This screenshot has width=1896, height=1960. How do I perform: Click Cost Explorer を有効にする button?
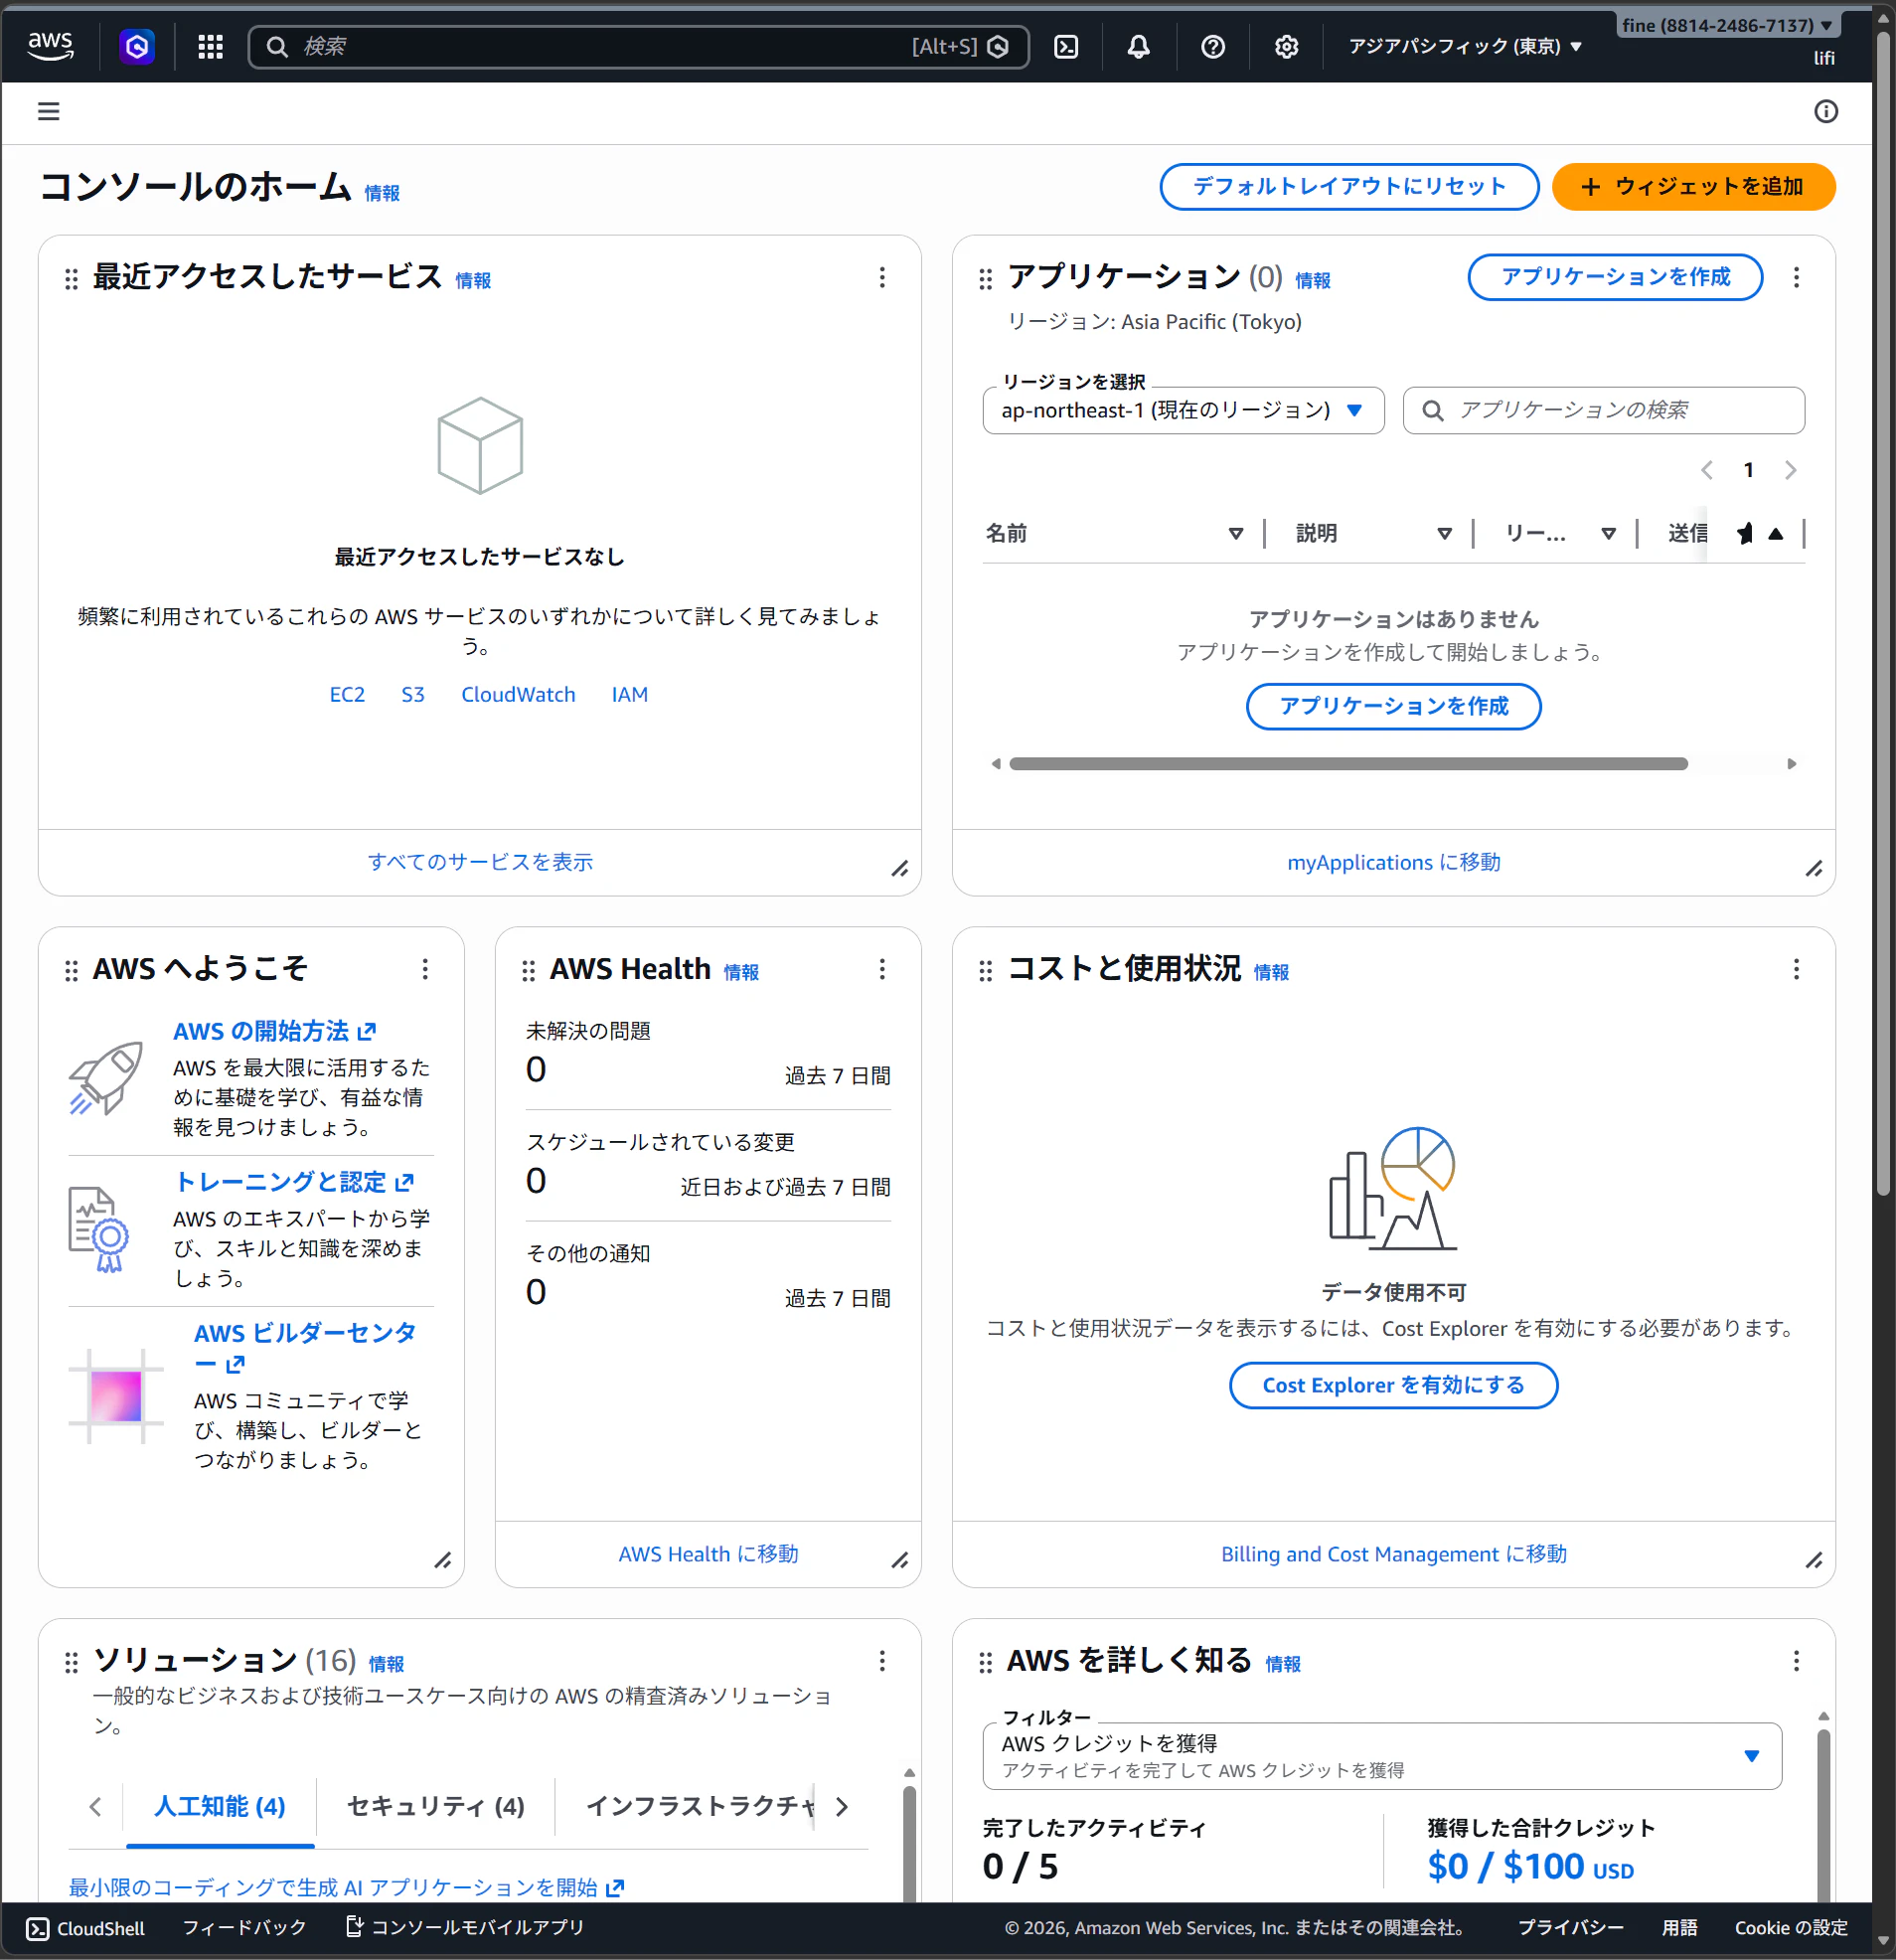coord(1393,1385)
